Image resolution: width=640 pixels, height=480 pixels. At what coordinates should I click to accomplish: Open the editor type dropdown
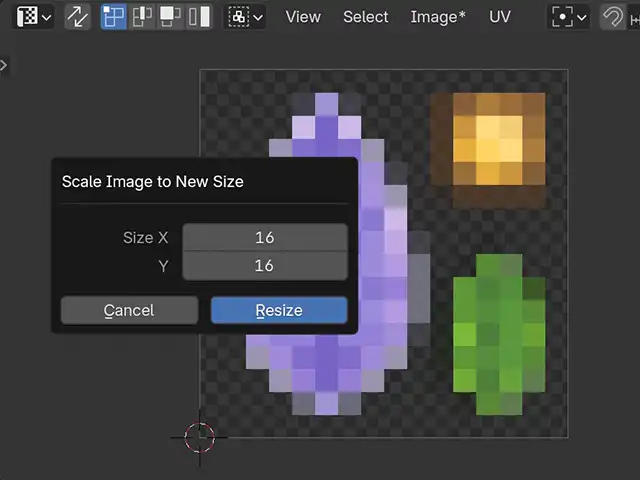[34, 17]
